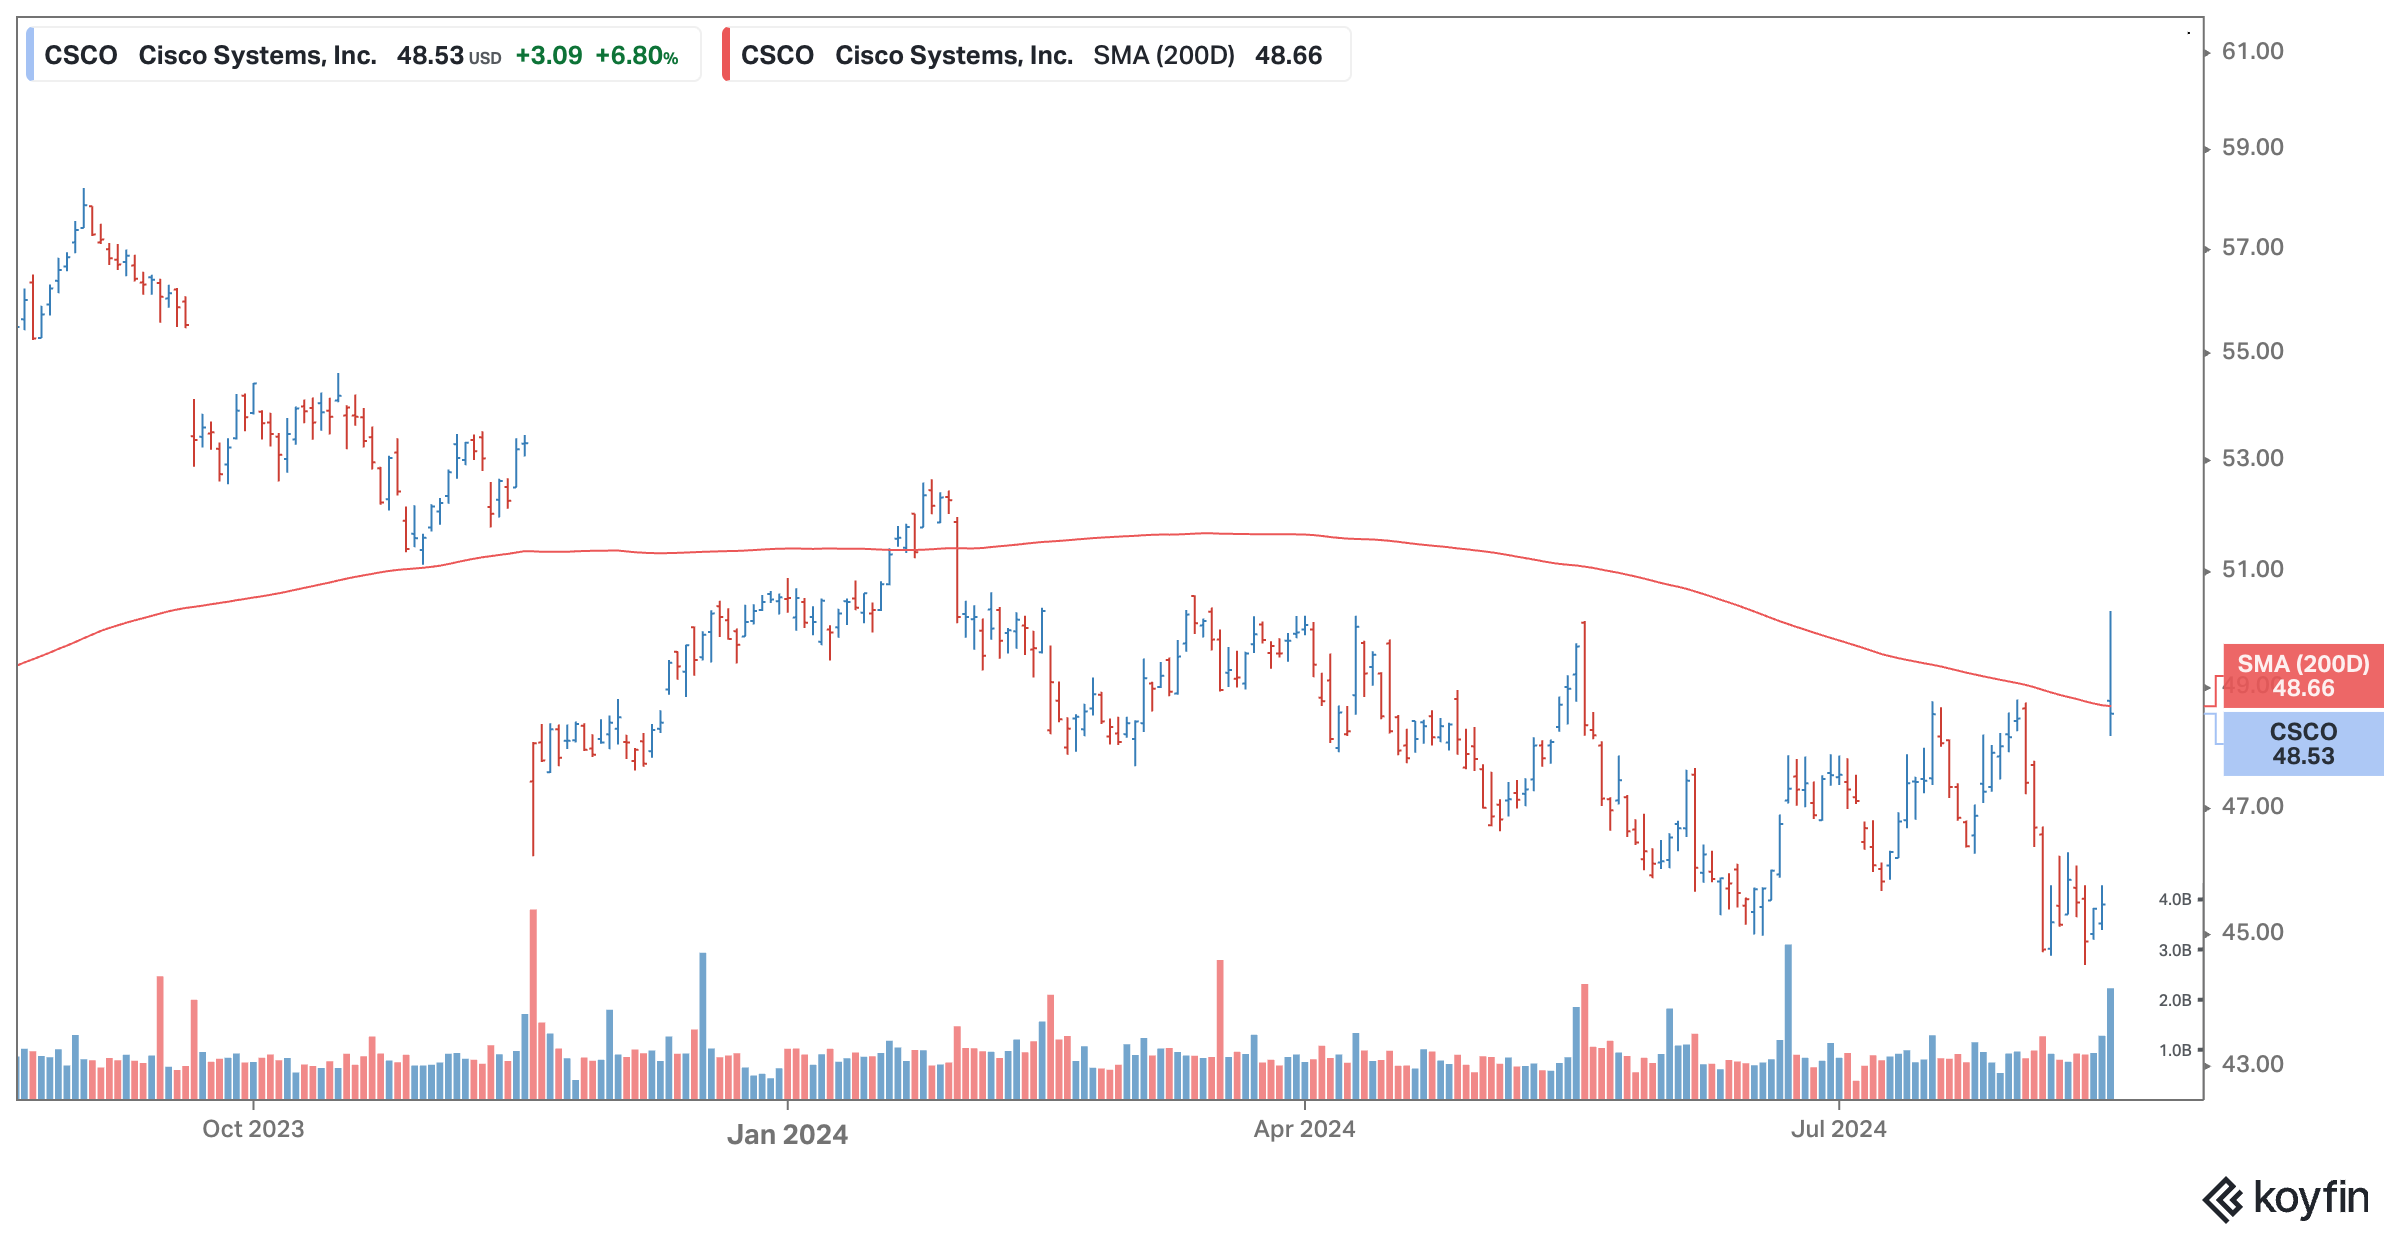Click the 57.00 price axis label

[2252, 247]
